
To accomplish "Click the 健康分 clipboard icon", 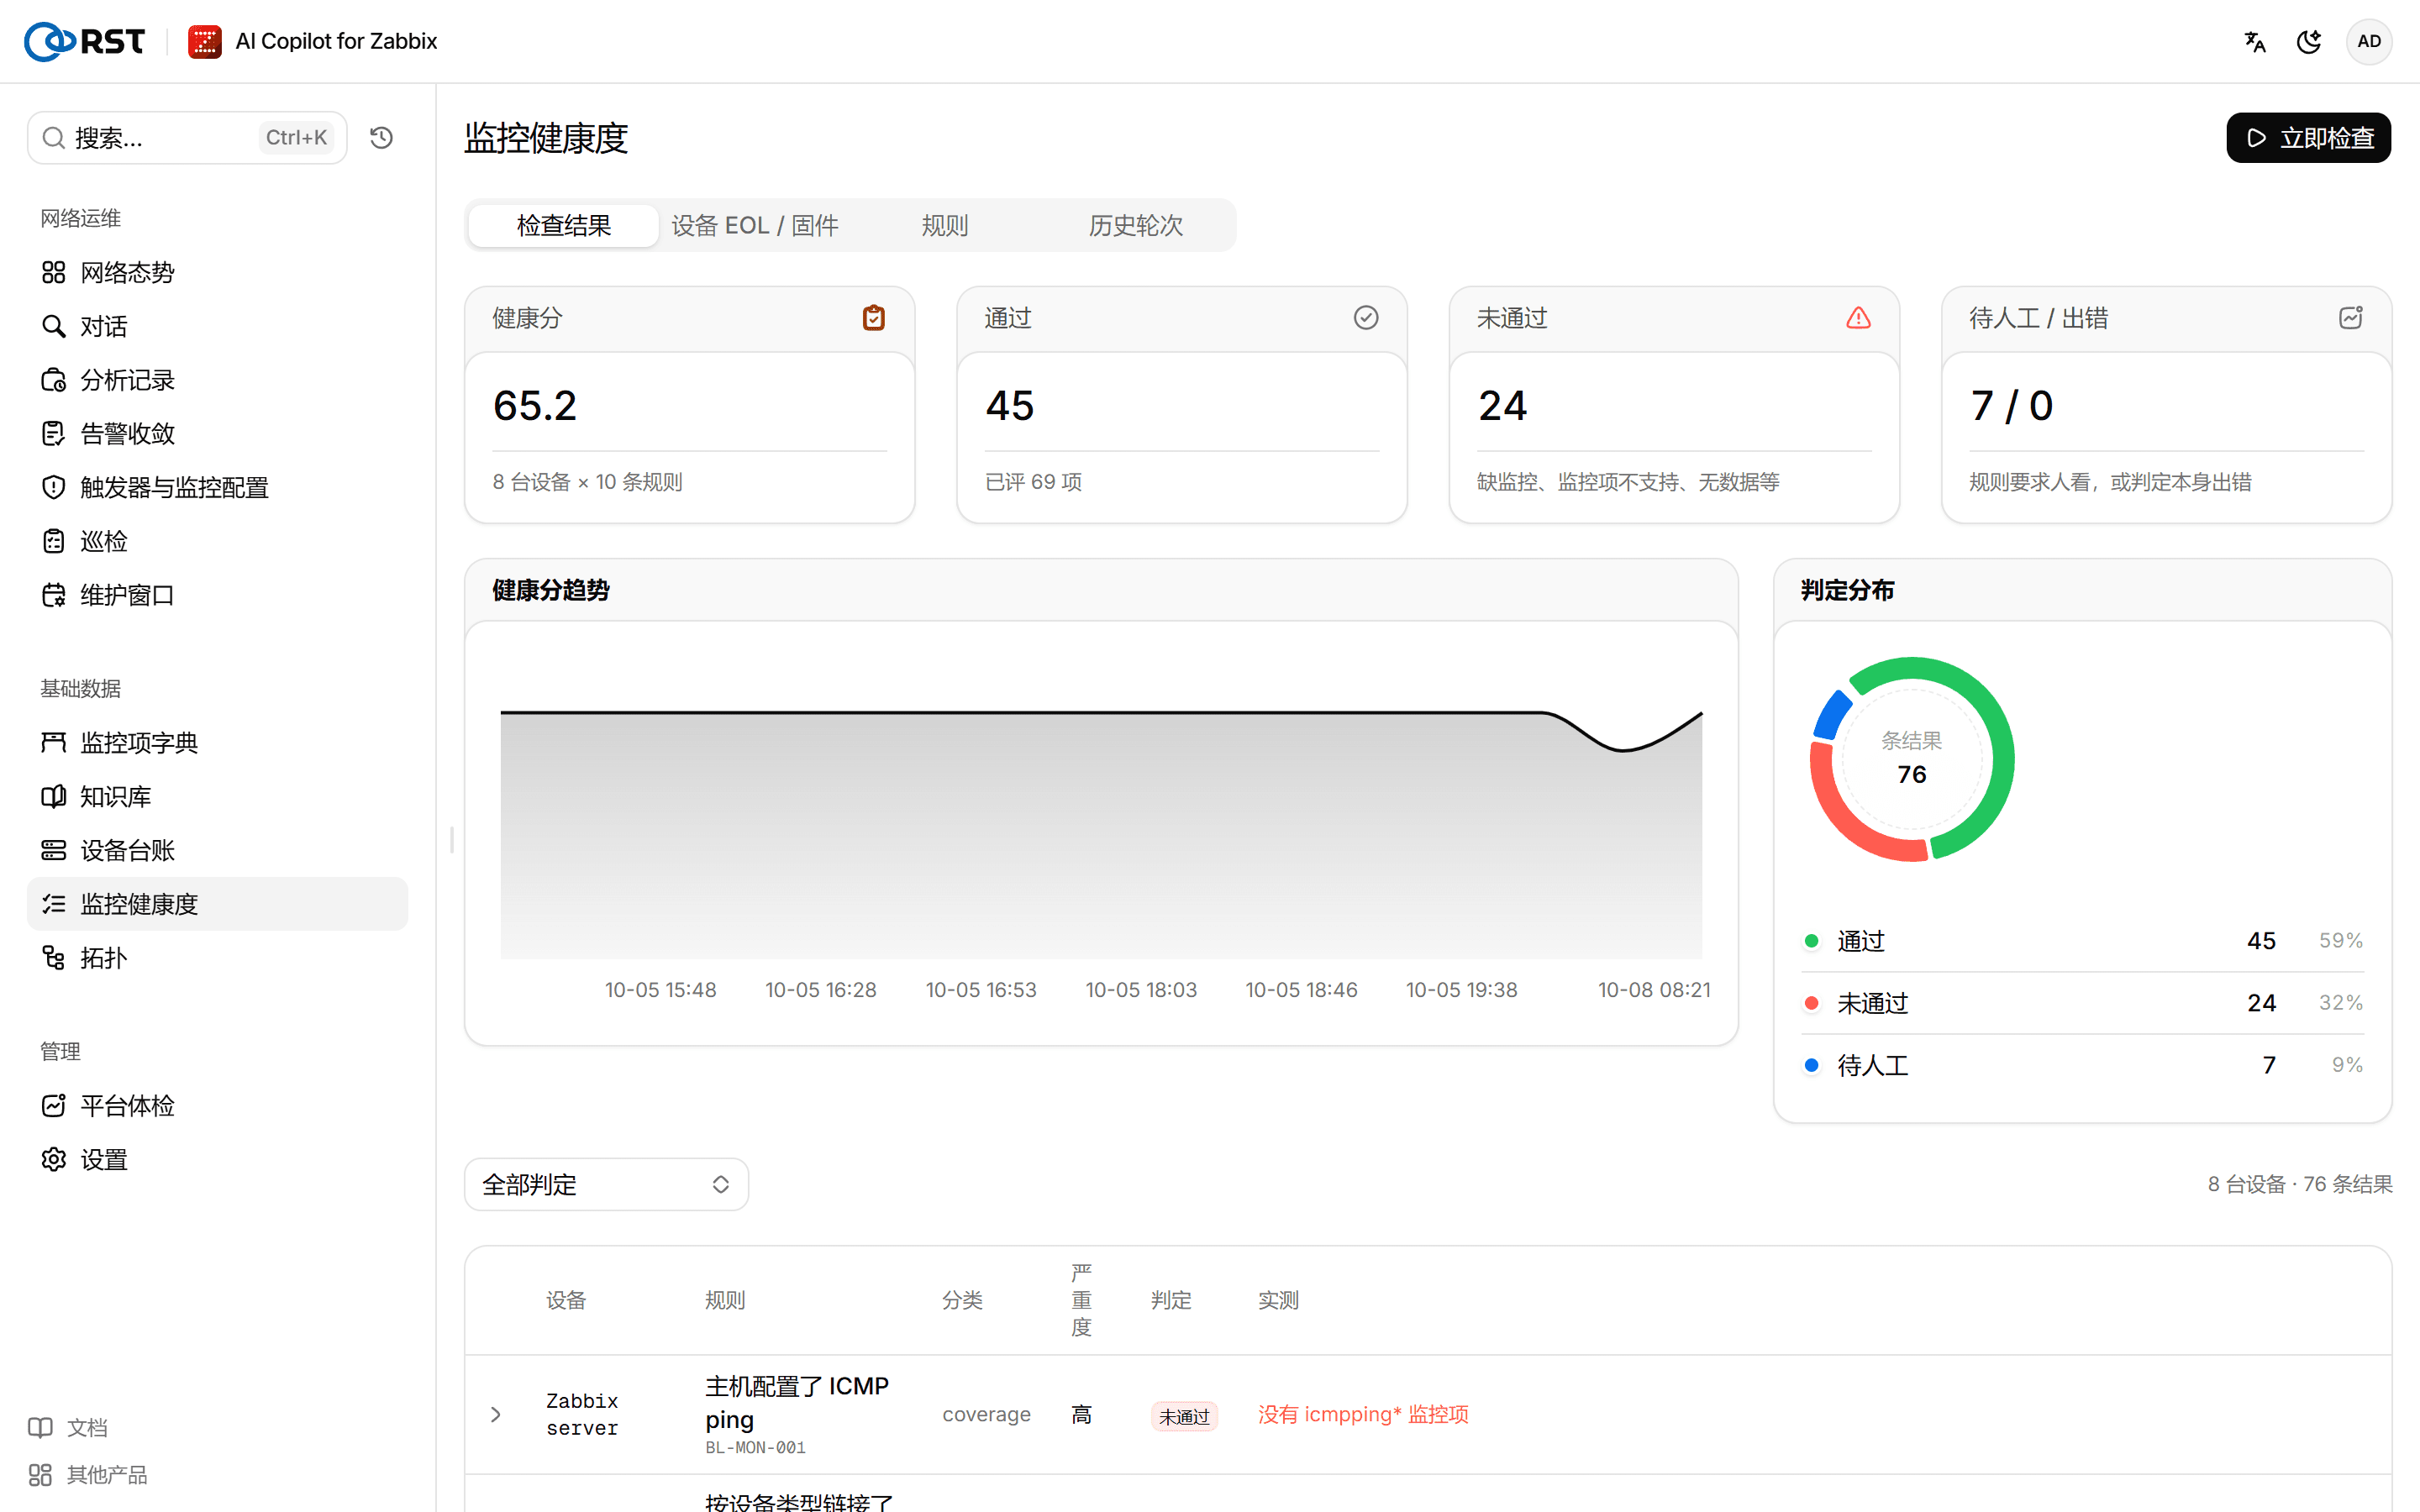I will [x=873, y=317].
